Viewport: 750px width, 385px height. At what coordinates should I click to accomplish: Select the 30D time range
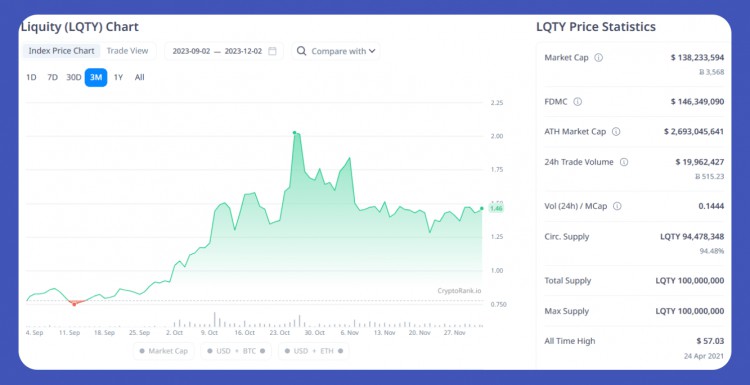74,77
